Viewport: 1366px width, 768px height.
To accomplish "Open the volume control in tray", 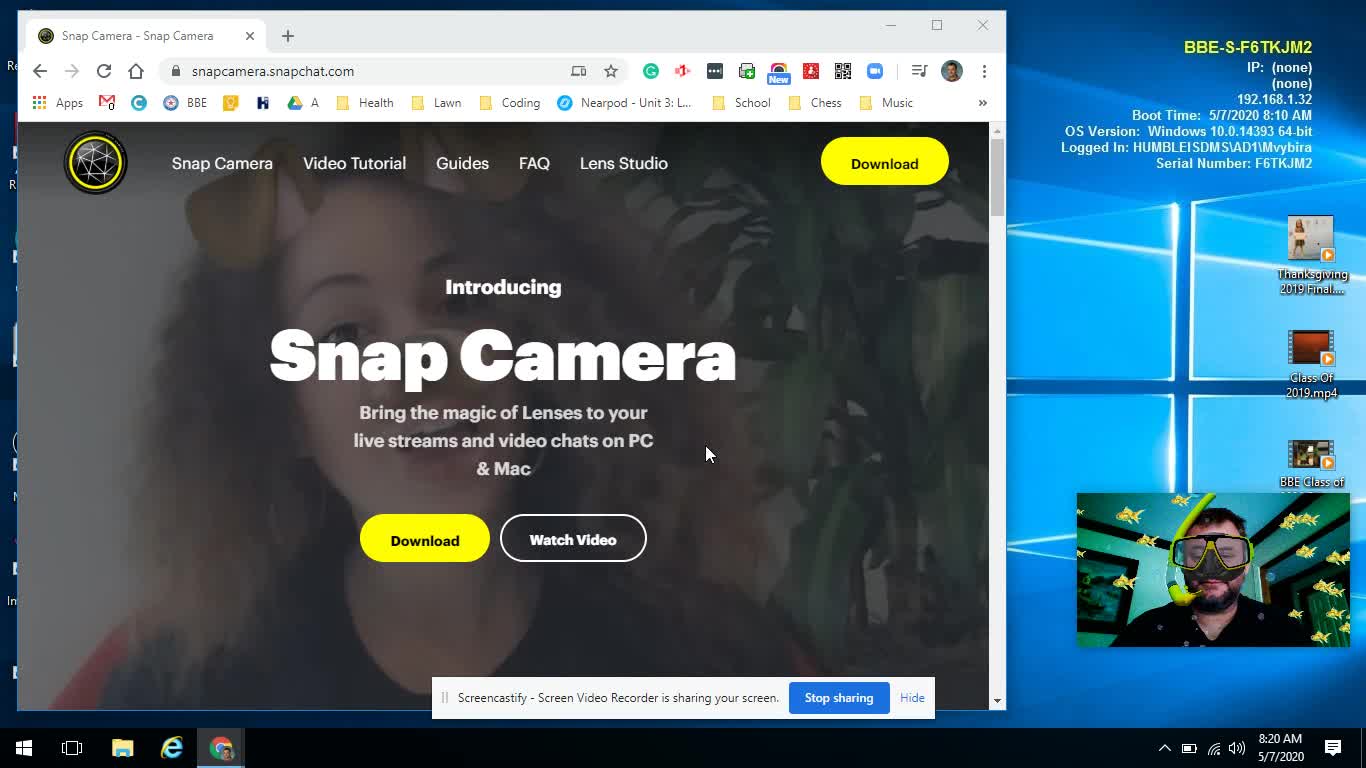I will coord(1237,748).
